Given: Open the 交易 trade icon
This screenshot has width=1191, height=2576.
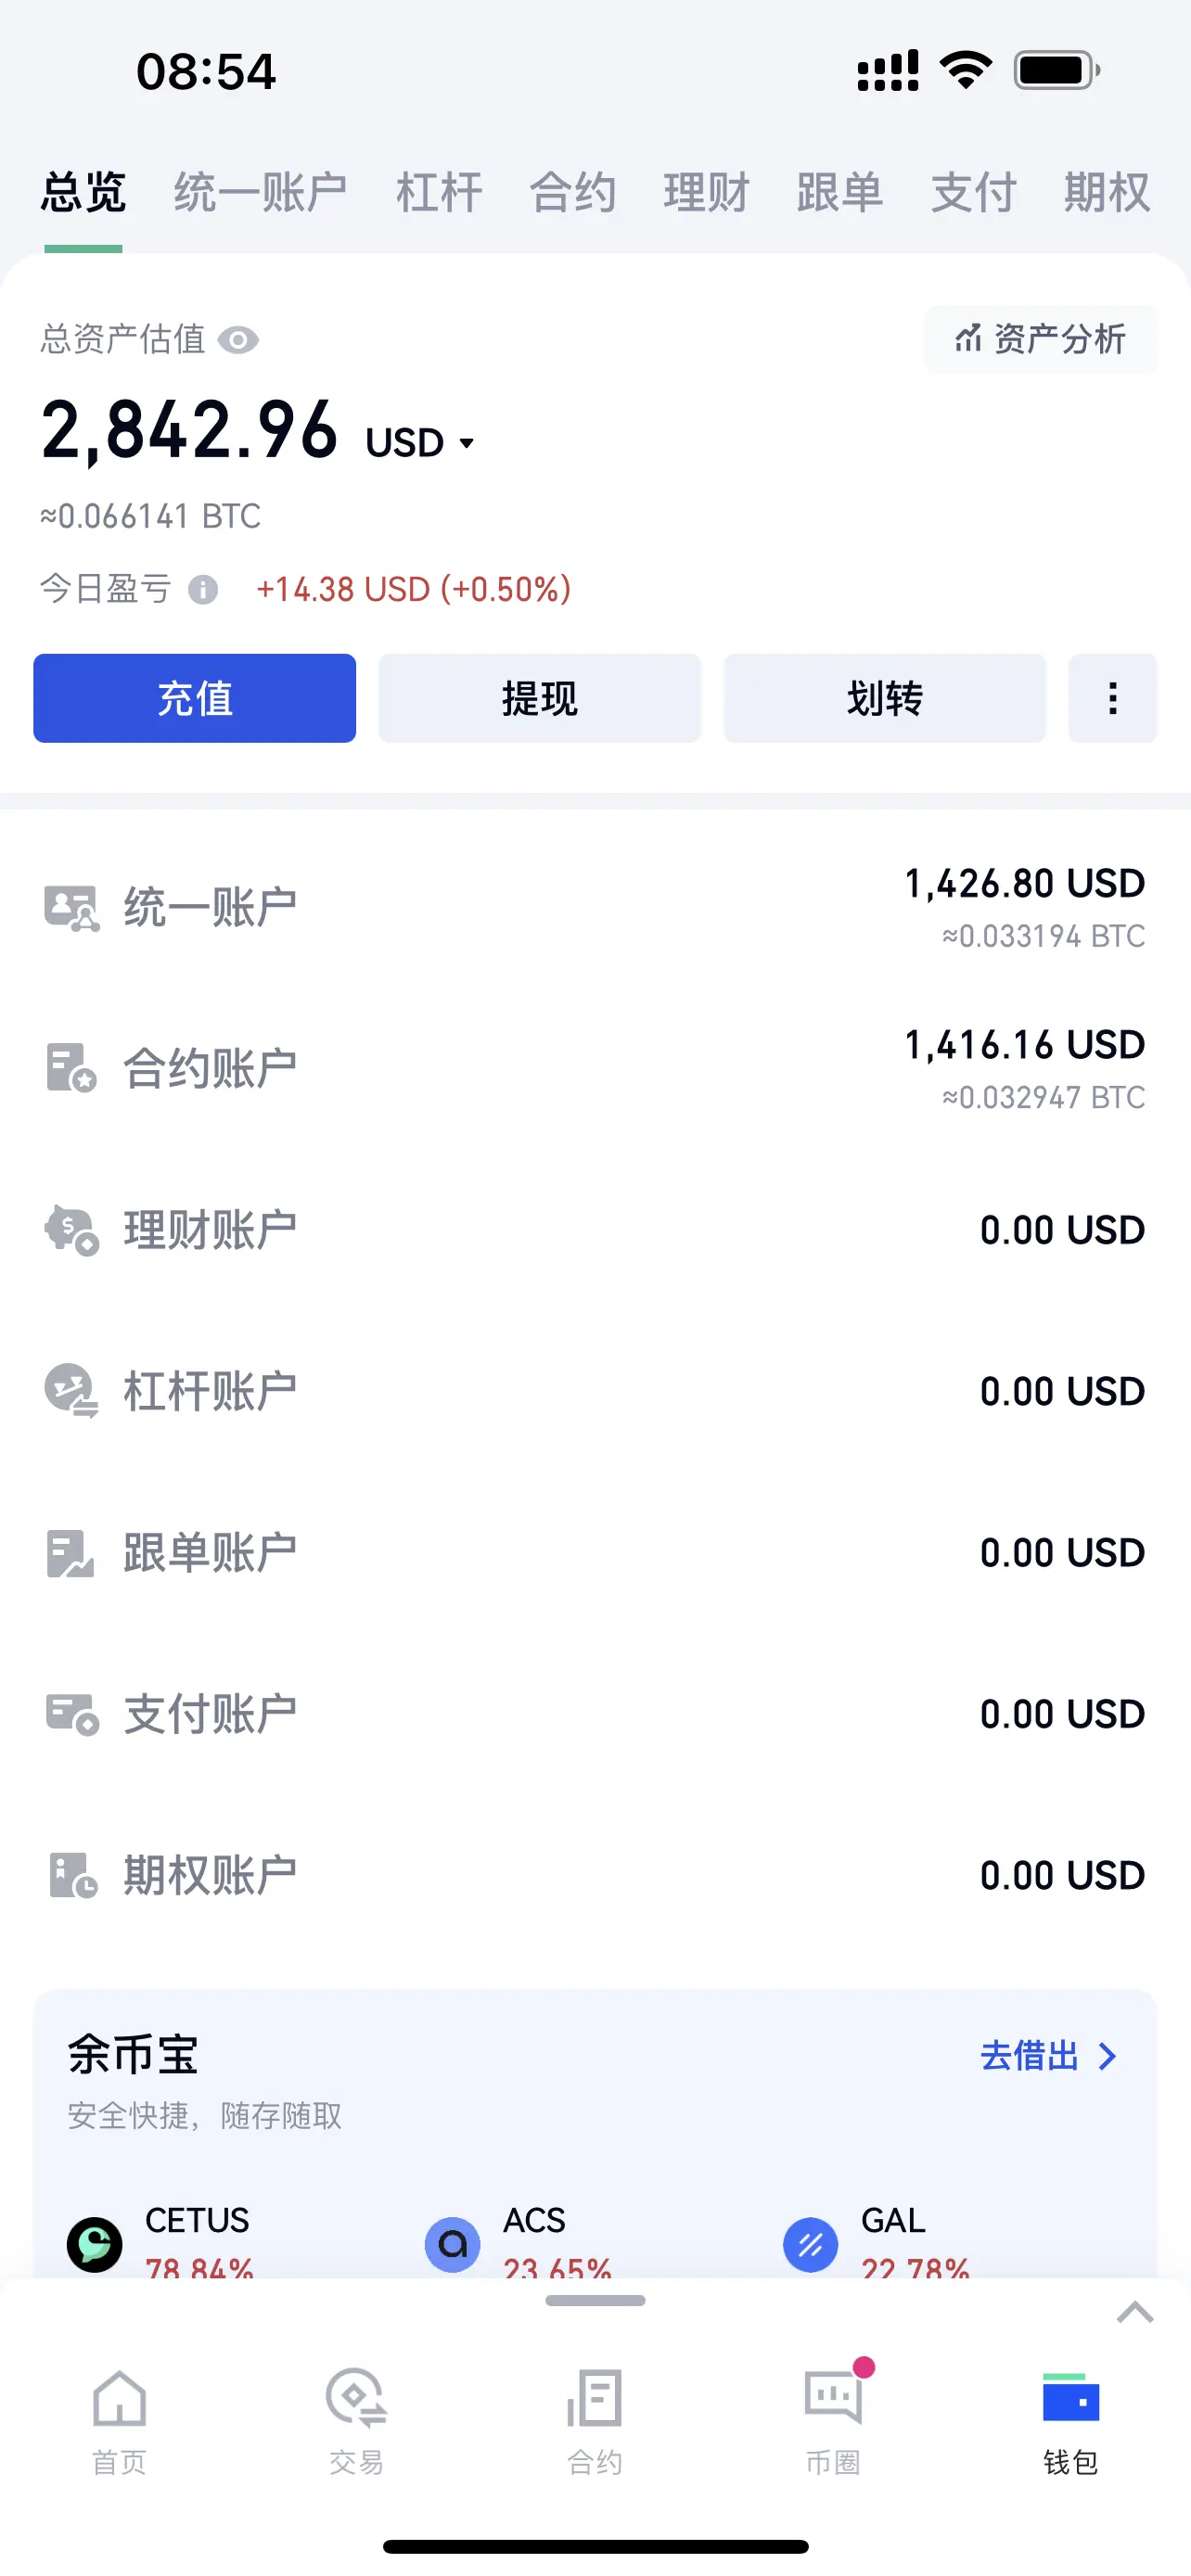Looking at the screenshot, I should pos(356,2398).
